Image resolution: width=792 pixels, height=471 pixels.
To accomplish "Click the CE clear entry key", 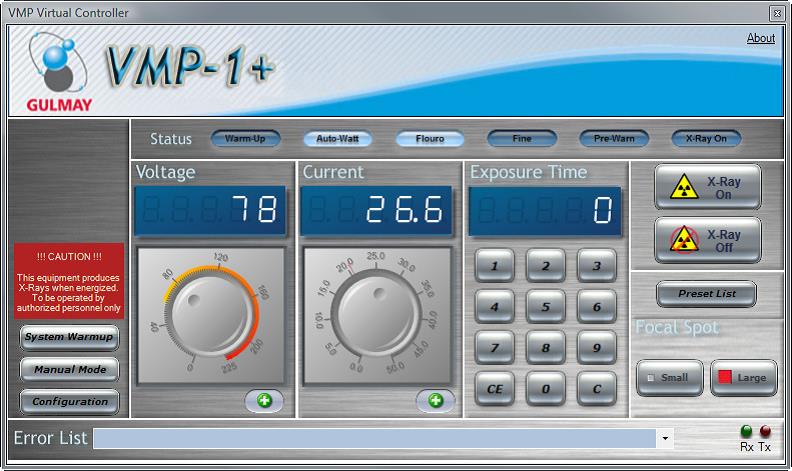I will pos(494,389).
